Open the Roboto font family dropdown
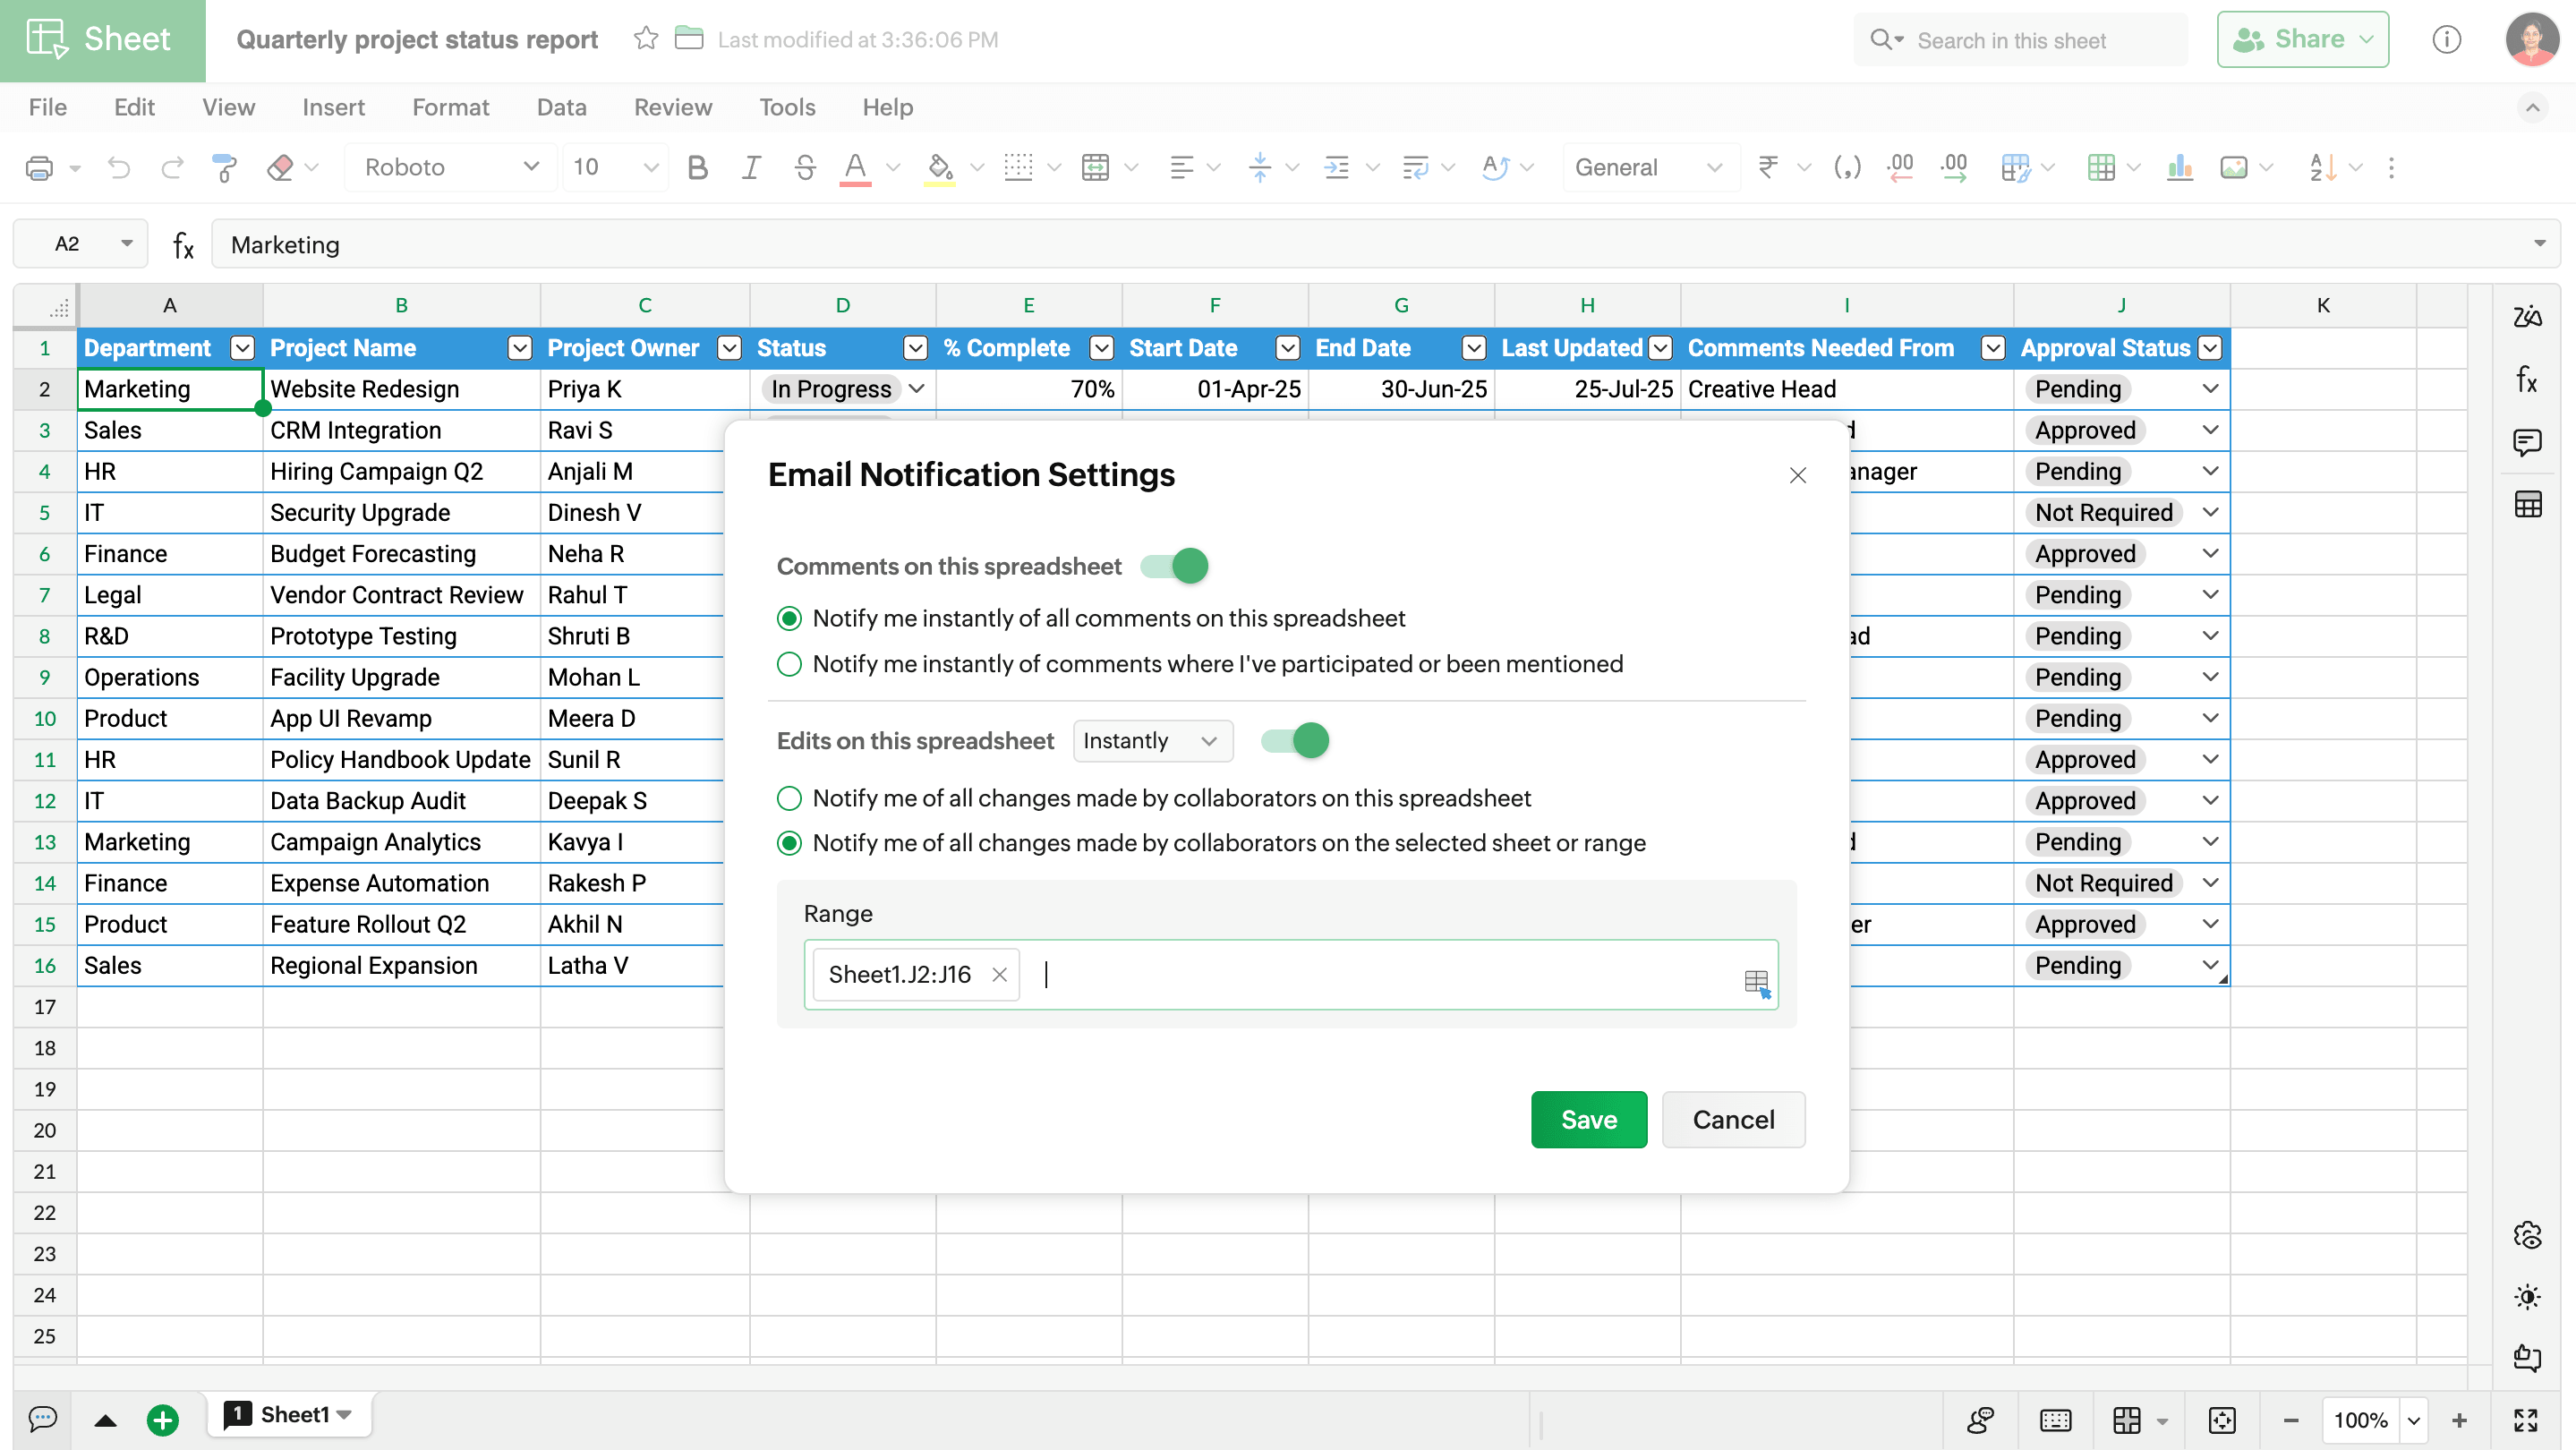Viewport: 2576px width, 1450px height. pos(450,168)
